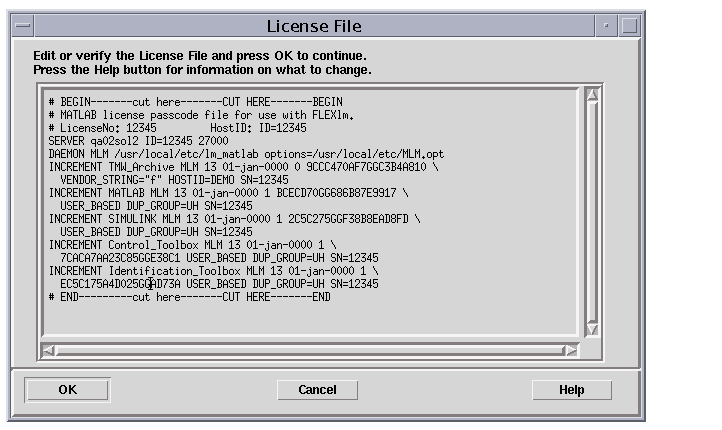Viewport: 722px width, 430px height.
Task: Click the INCREMENT Identification_Toolbox line
Action: pyautogui.click(x=214, y=271)
